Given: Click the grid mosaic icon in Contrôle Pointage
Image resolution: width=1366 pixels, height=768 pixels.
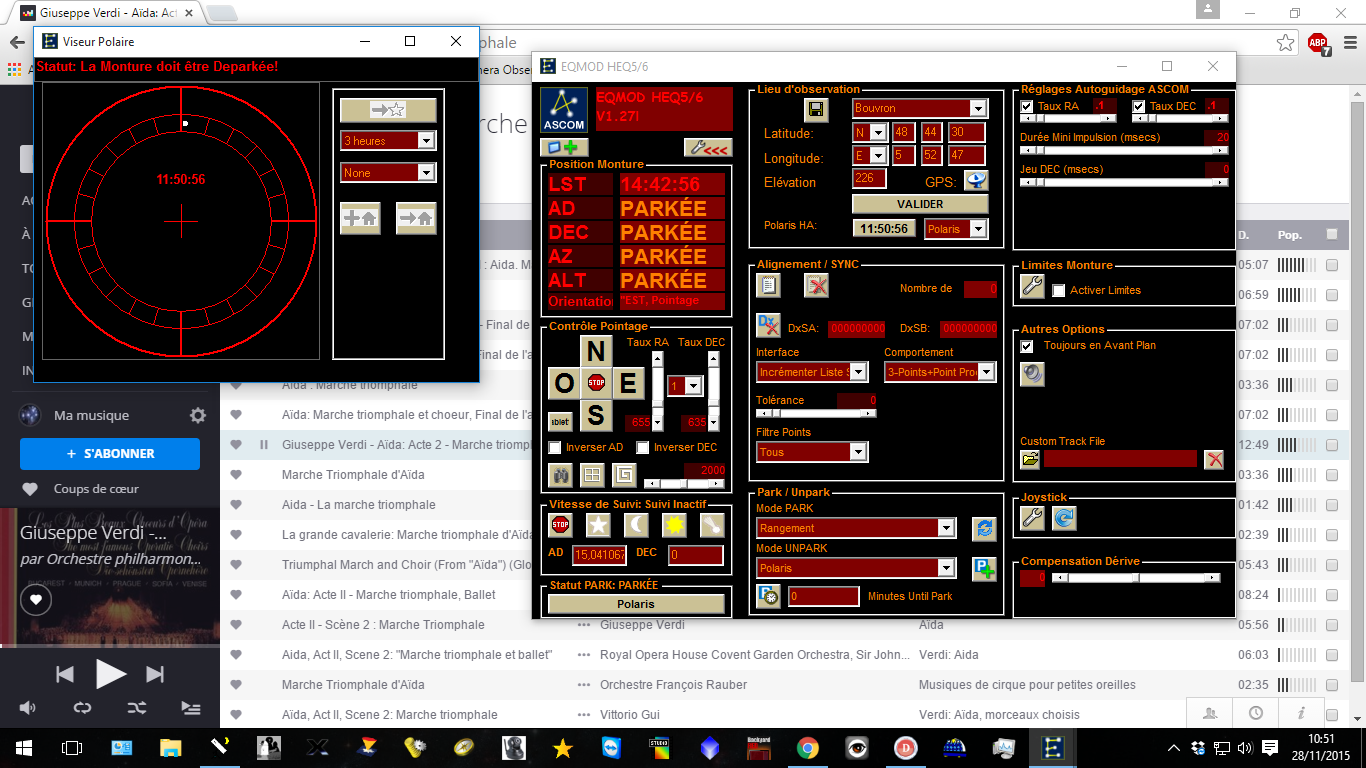Looking at the screenshot, I should [x=592, y=473].
